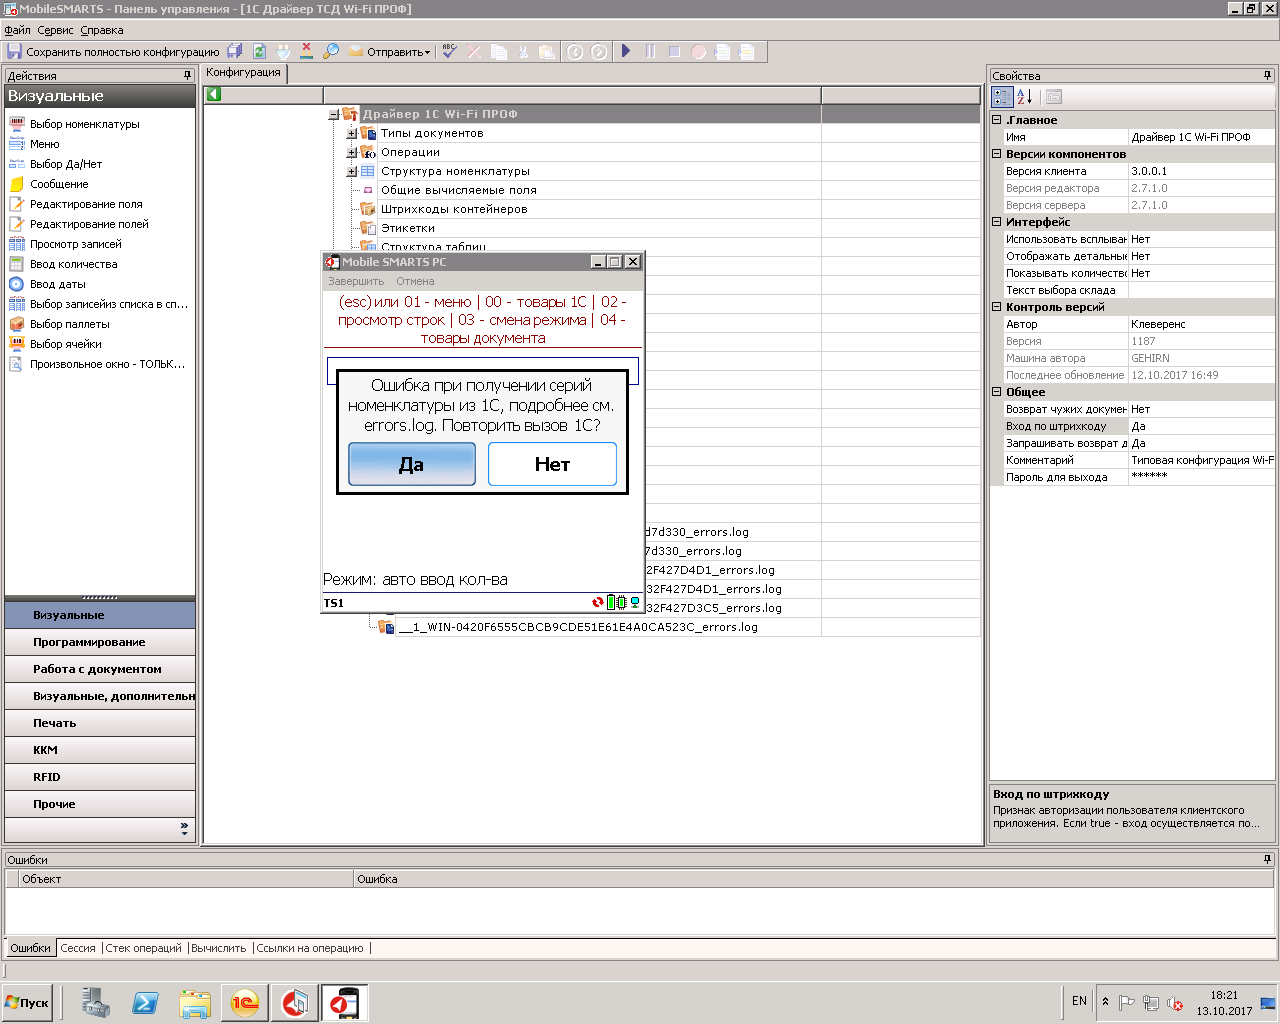Switch to the Ссылки на операцию tab
Viewport: 1280px width, 1024px height.
coord(310,948)
